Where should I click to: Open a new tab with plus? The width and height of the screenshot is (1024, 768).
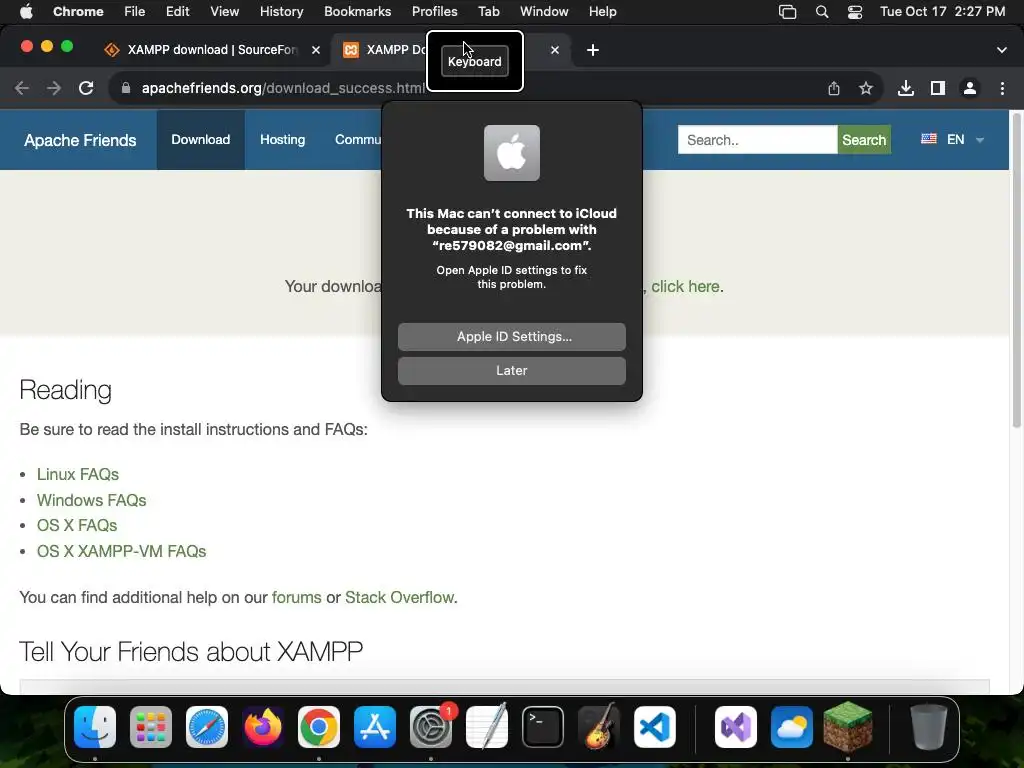point(592,50)
